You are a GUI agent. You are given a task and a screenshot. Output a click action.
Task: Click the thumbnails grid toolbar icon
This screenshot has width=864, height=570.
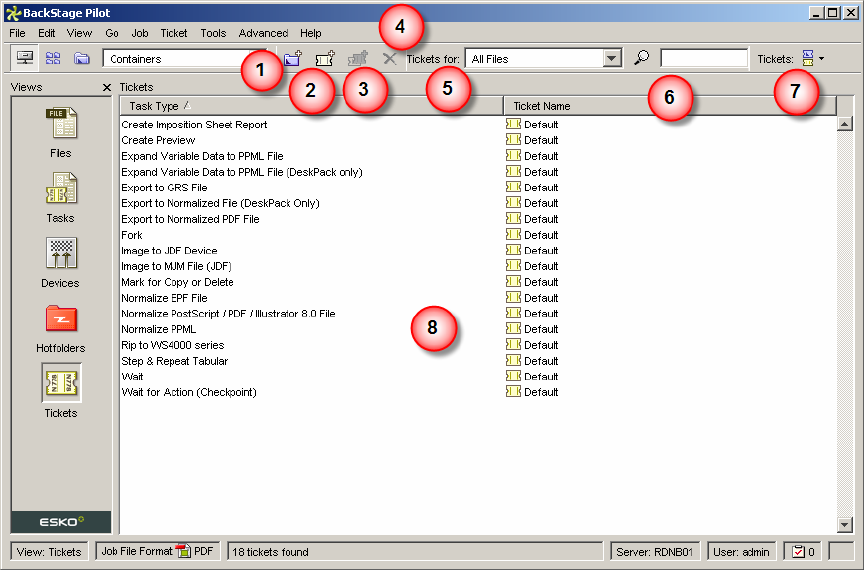pyautogui.click(x=53, y=58)
